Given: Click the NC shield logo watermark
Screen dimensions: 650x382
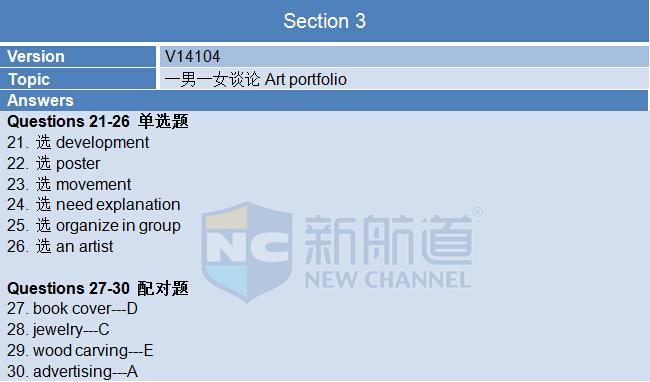Looking at the screenshot, I should coord(247,252).
